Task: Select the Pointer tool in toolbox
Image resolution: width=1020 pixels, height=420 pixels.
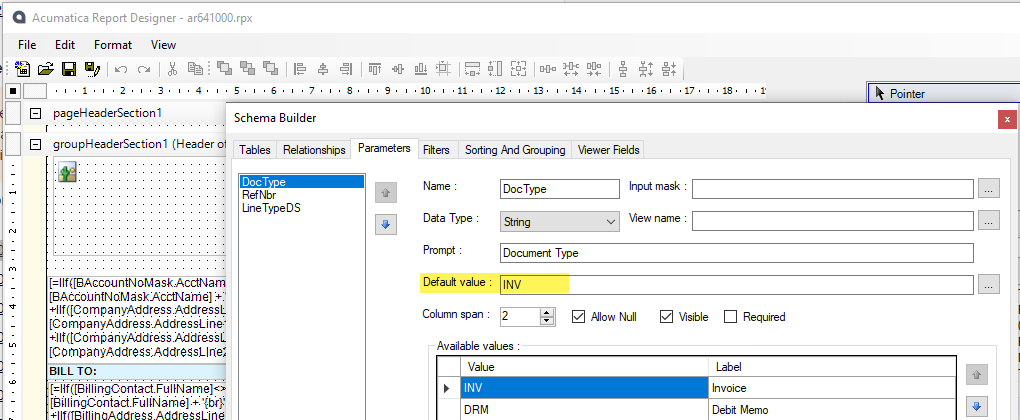Action: tap(943, 94)
